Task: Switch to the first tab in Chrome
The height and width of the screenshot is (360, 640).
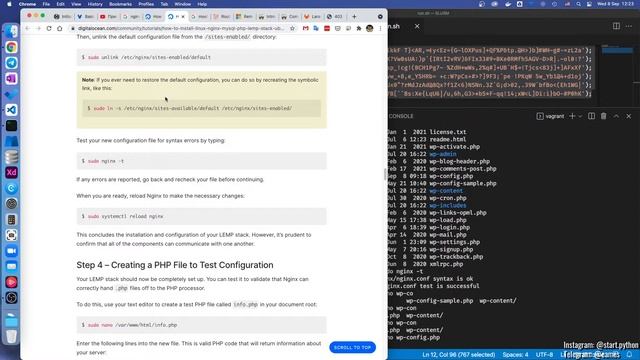Action: click(62, 17)
